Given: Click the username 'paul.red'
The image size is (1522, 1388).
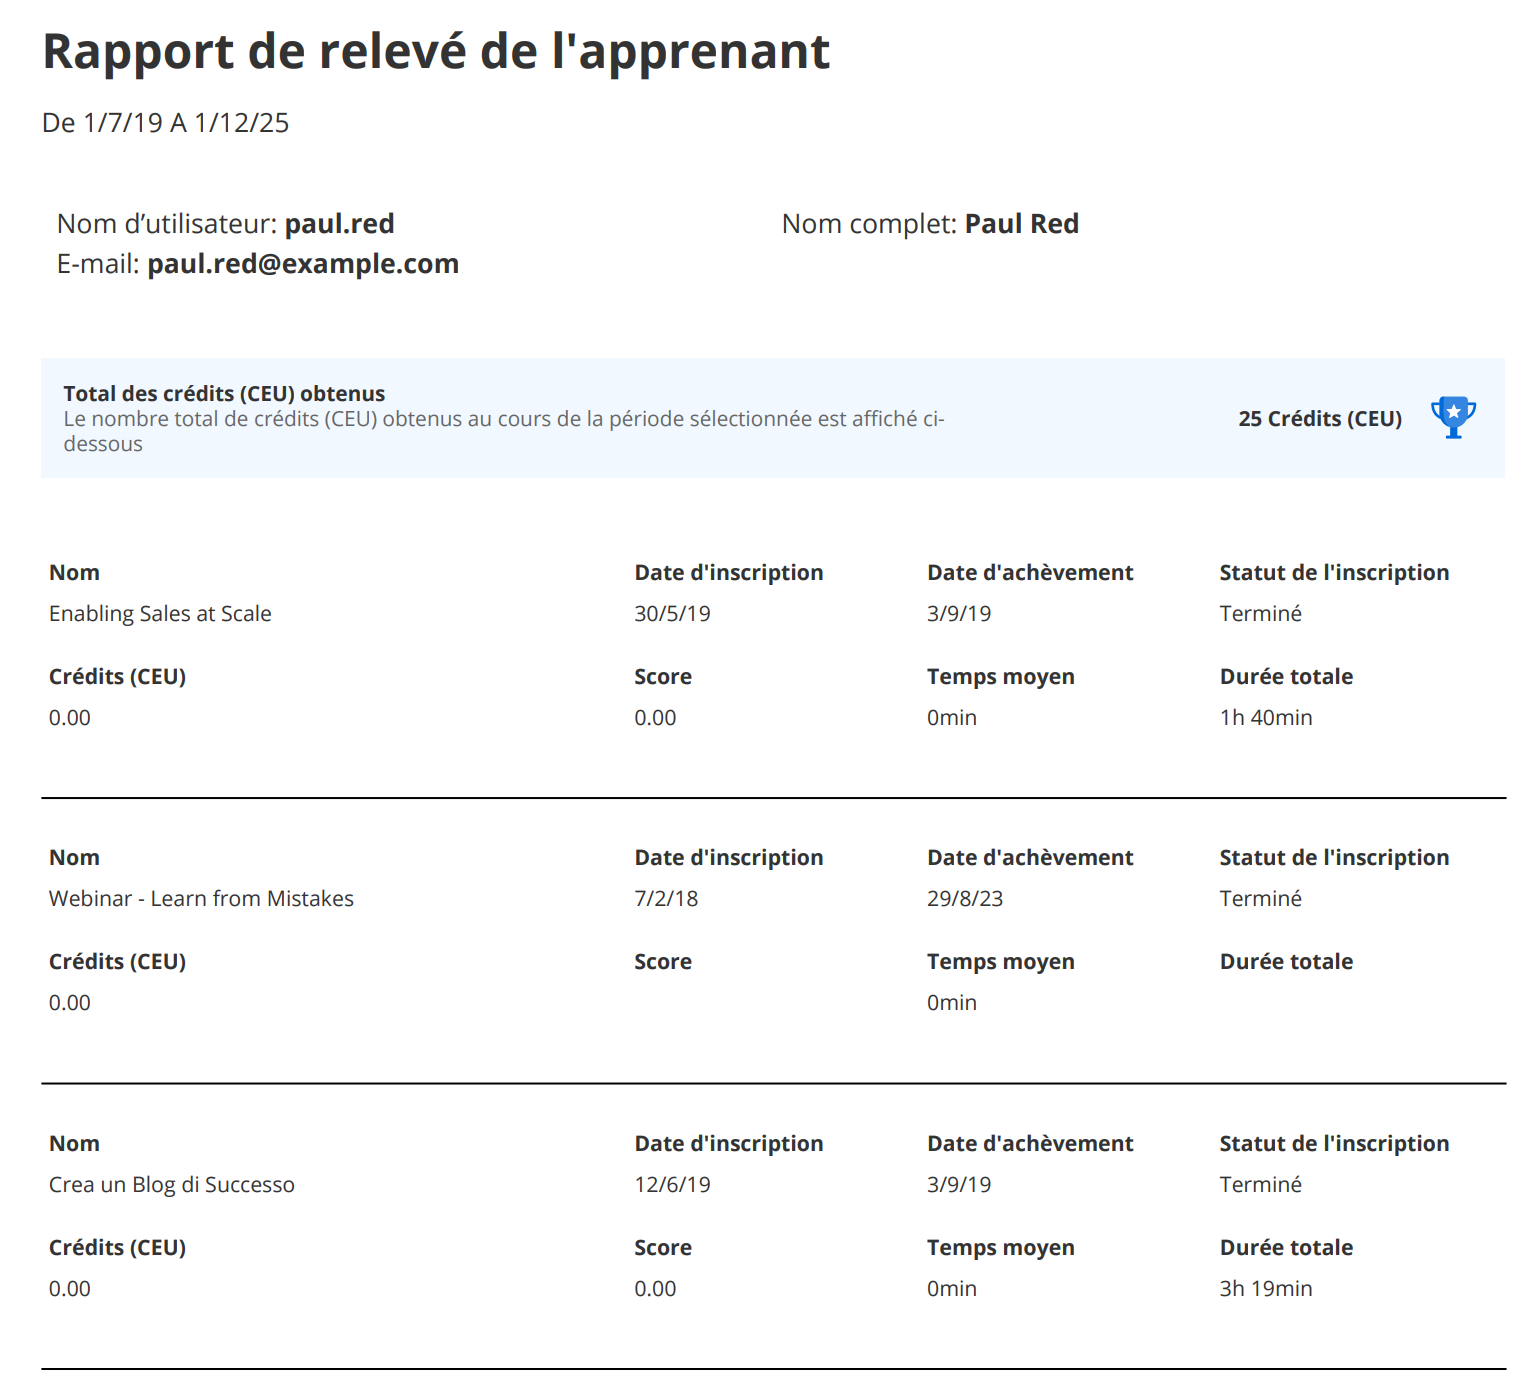Looking at the screenshot, I should (x=339, y=224).
